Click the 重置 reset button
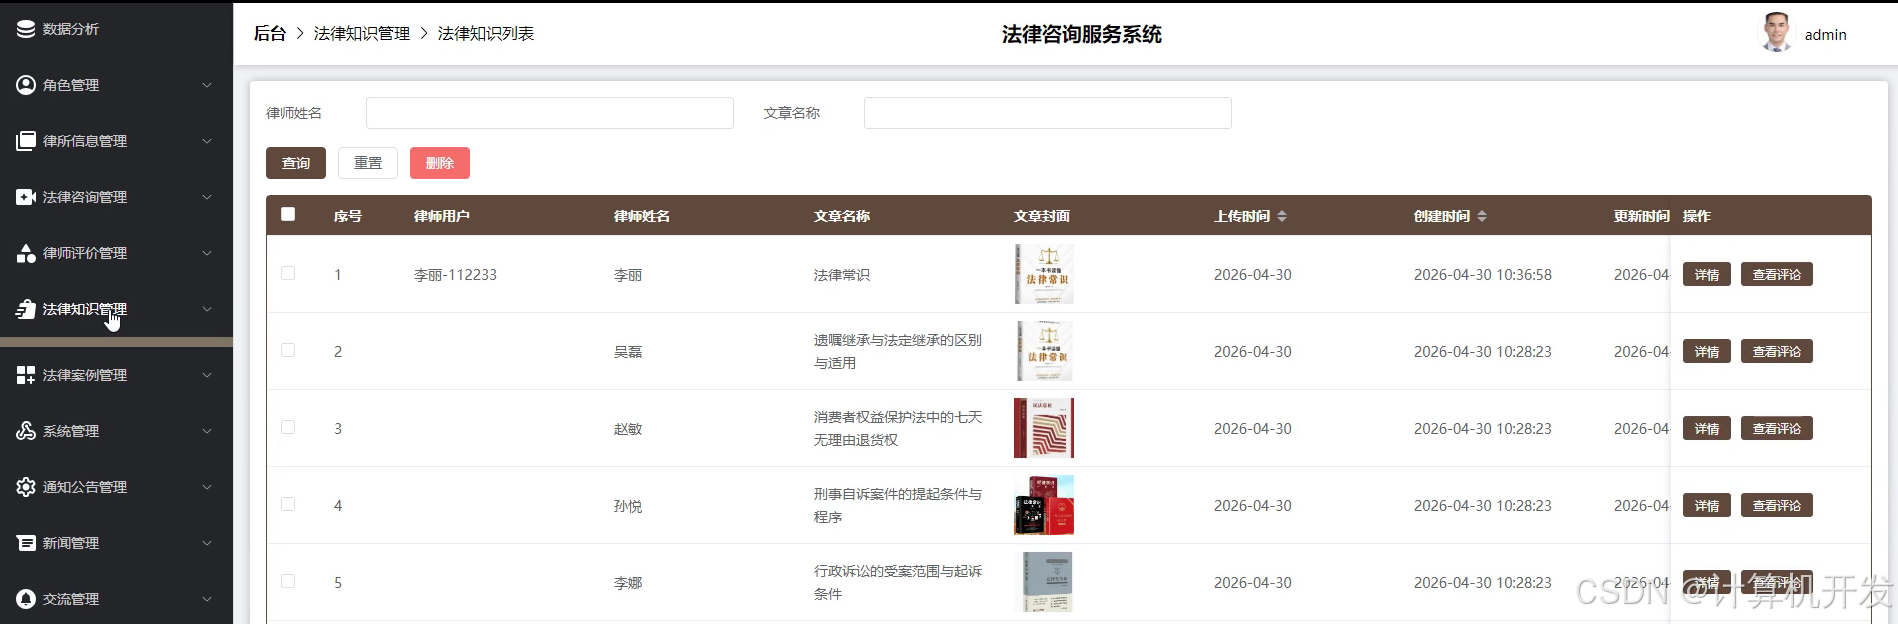1898x624 pixels. pos(368,163)
